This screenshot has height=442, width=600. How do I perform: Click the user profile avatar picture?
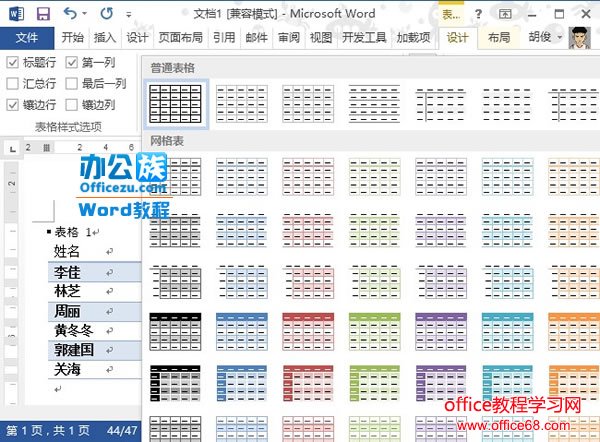tap(580, 38)
